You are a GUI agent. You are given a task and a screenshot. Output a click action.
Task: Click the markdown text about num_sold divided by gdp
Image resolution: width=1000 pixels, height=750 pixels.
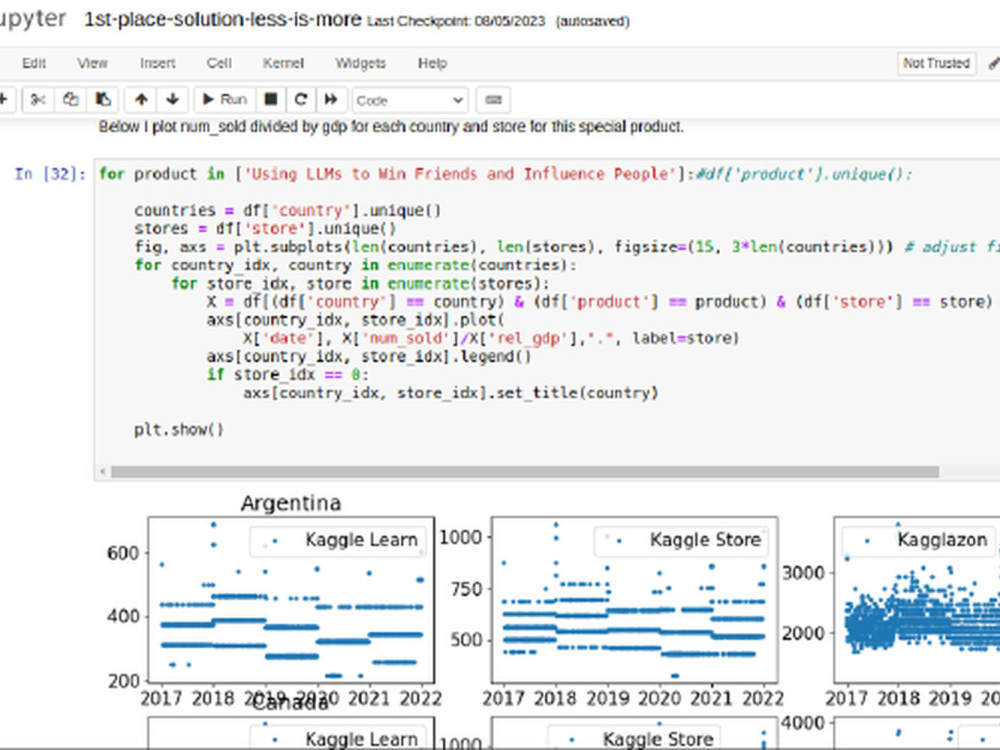coord(390,127)
